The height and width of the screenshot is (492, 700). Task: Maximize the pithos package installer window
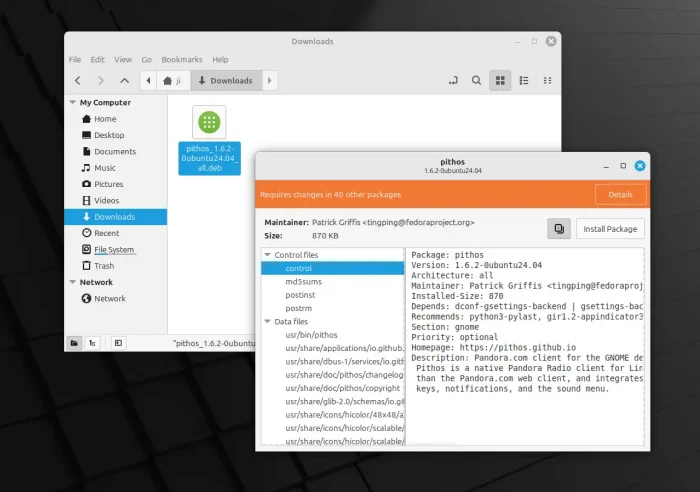pyautogui.click(x=623, y=166)
